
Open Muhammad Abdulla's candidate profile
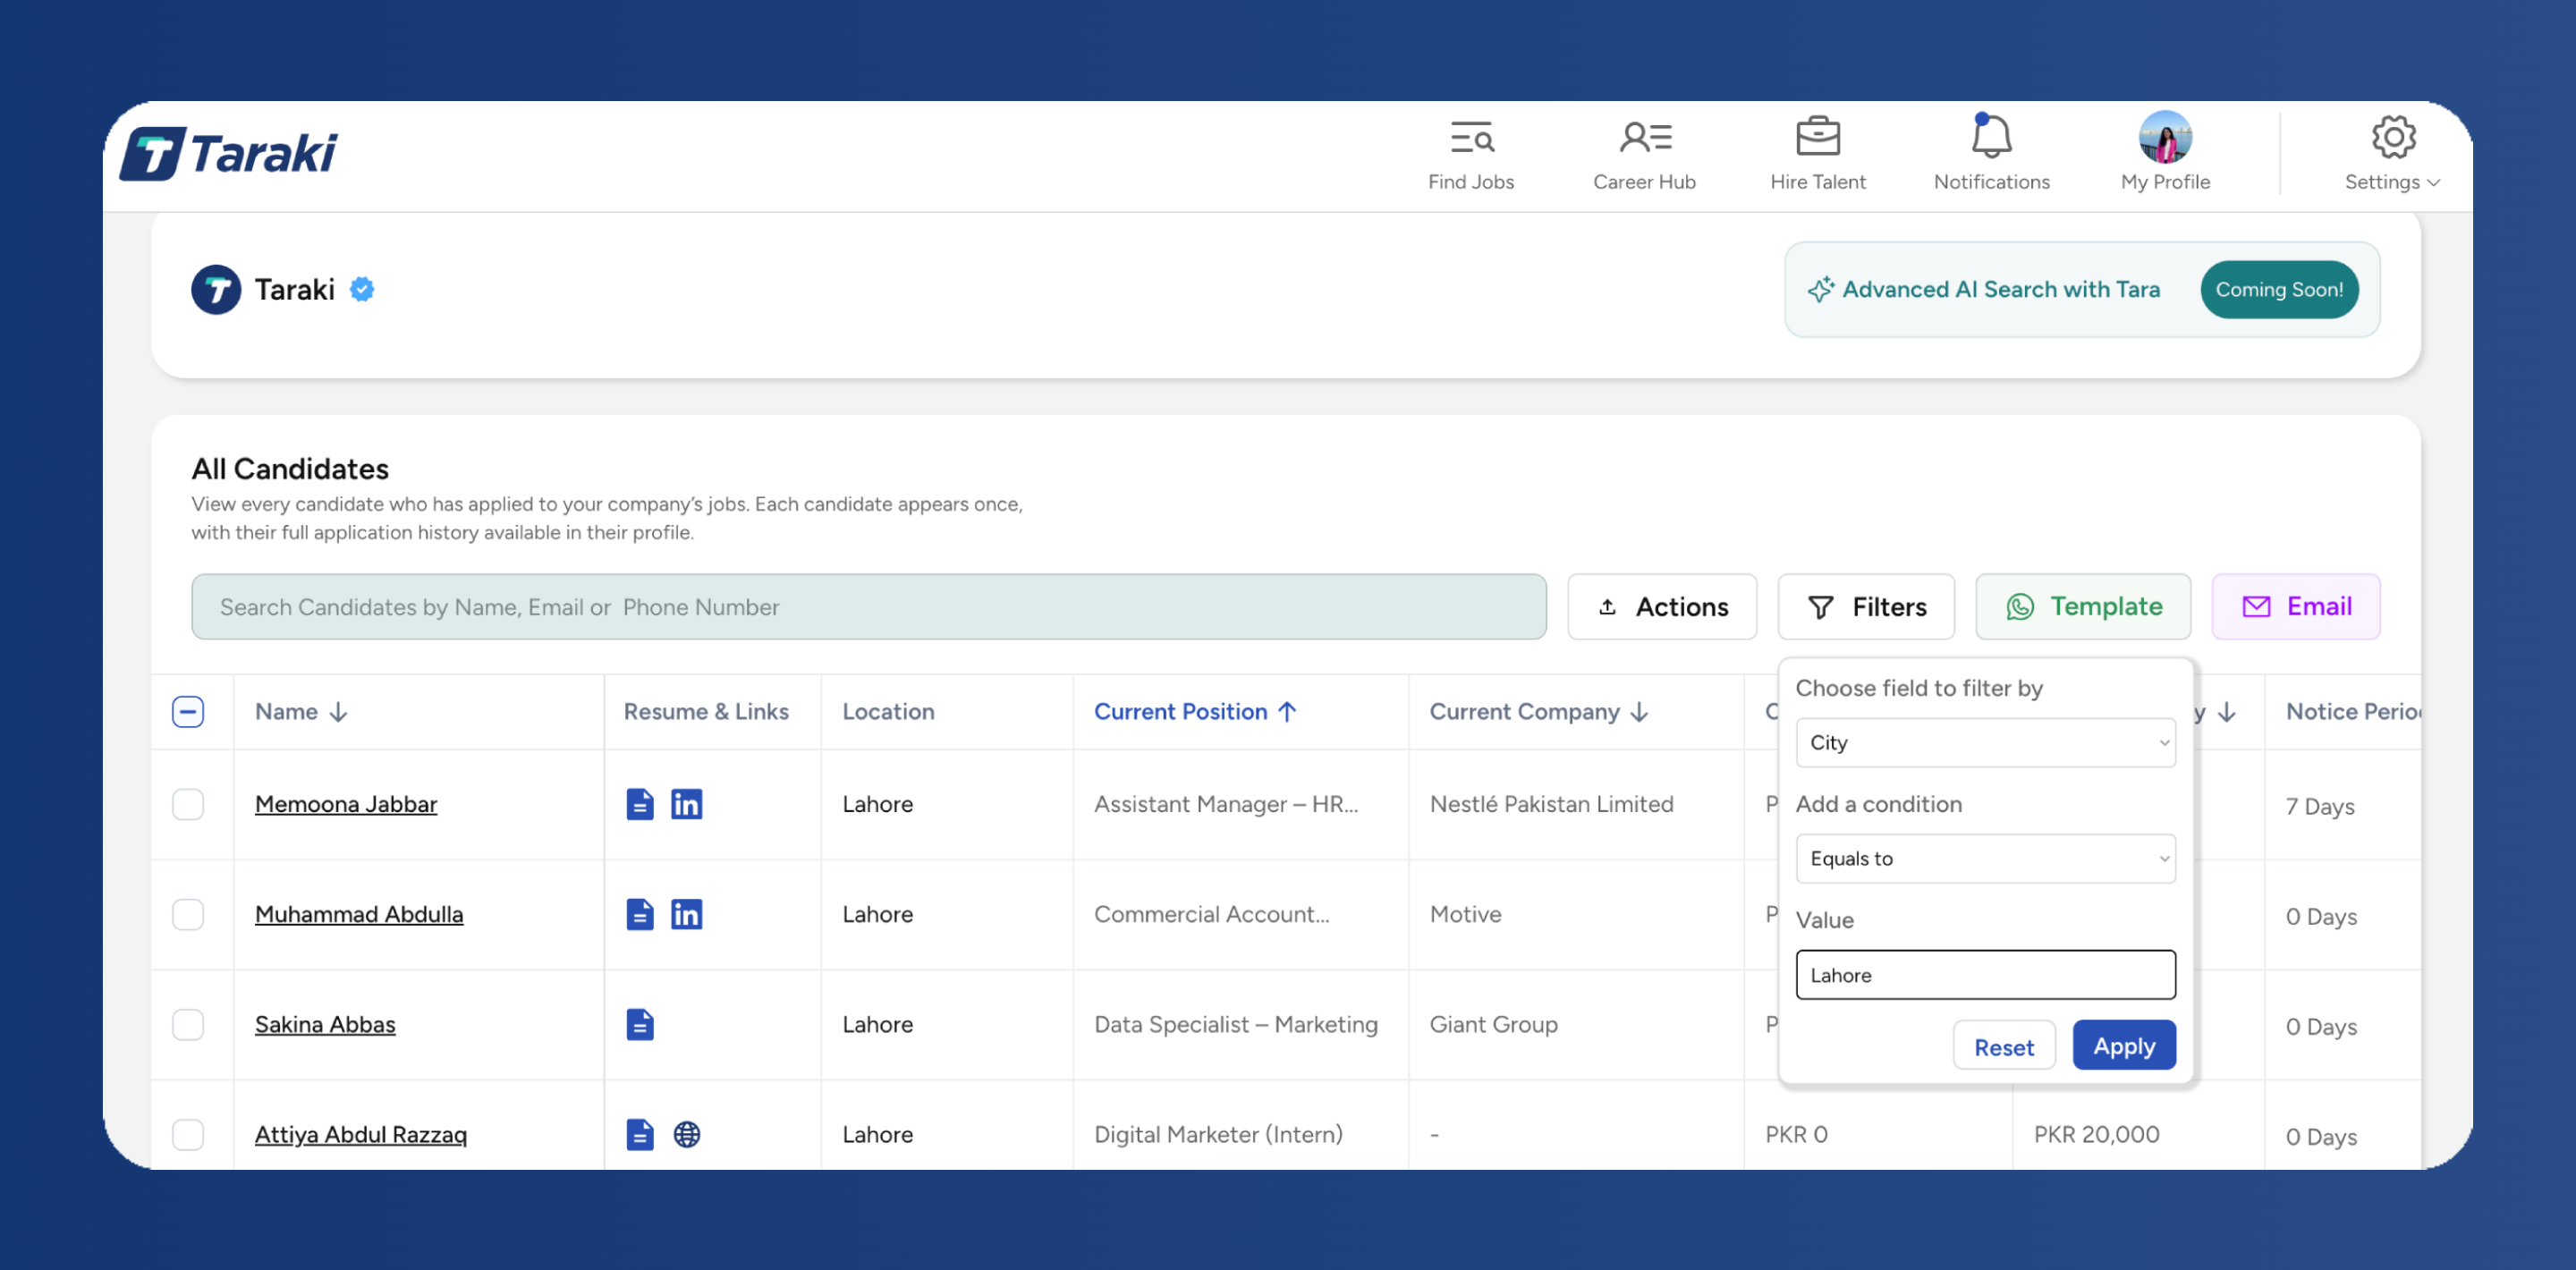click(x=359, y=914)
